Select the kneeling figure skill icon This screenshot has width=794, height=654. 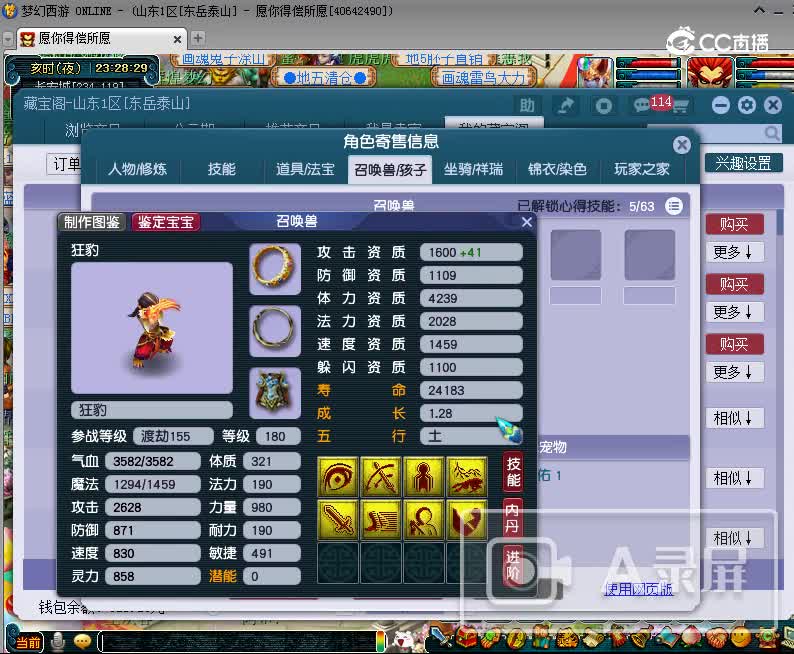(x=424, y=520)
